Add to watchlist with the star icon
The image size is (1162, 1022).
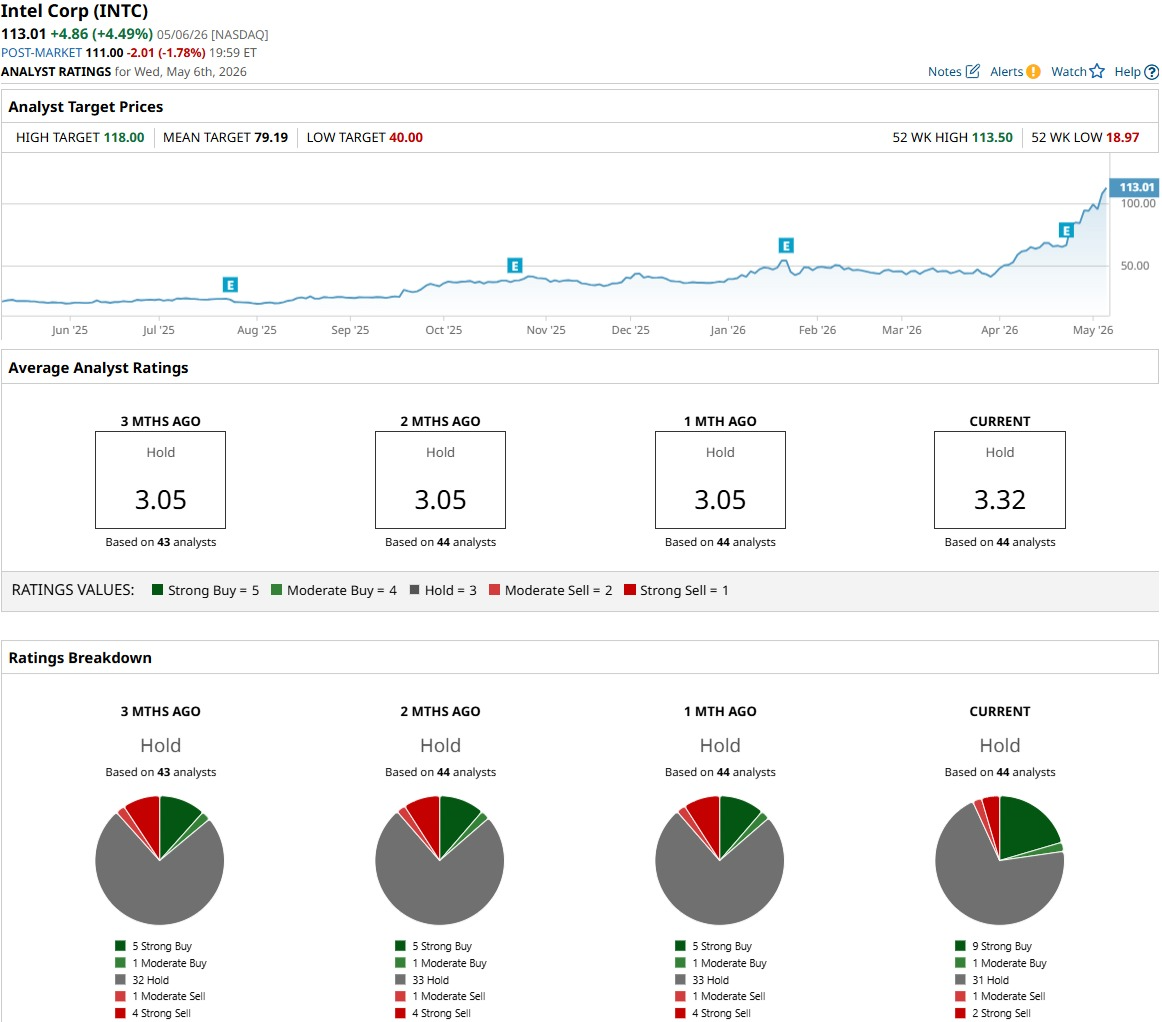click(x=1097, y=71)
